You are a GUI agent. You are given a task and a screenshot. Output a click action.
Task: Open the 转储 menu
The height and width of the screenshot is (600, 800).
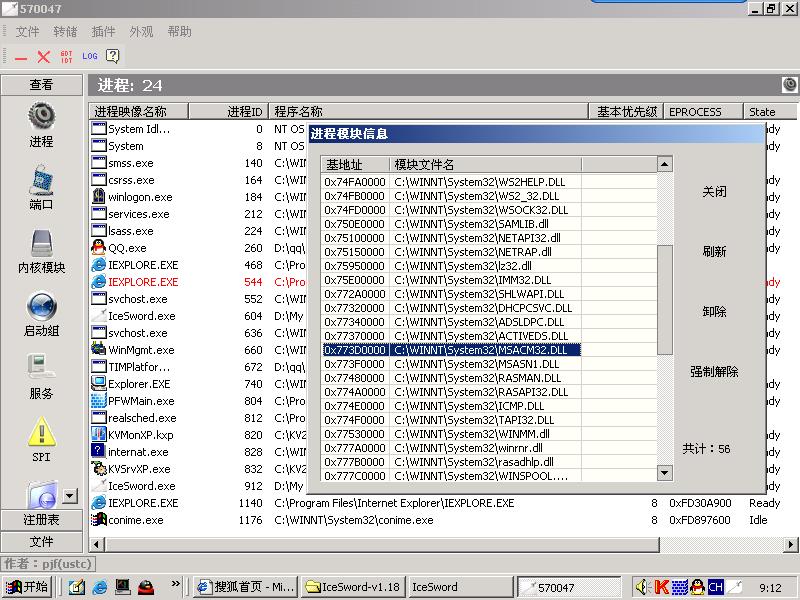(x=65, y=32)
